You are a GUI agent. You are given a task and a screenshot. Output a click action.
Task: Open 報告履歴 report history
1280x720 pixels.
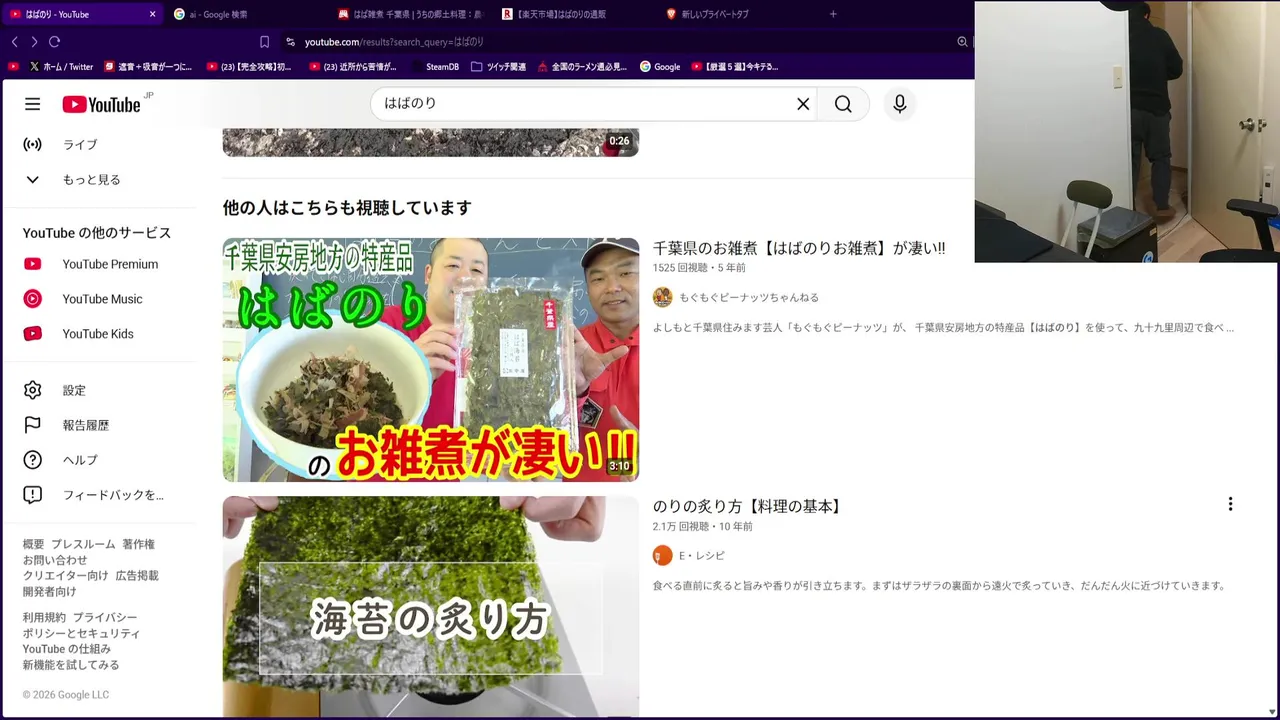click(x=99, y=425)
